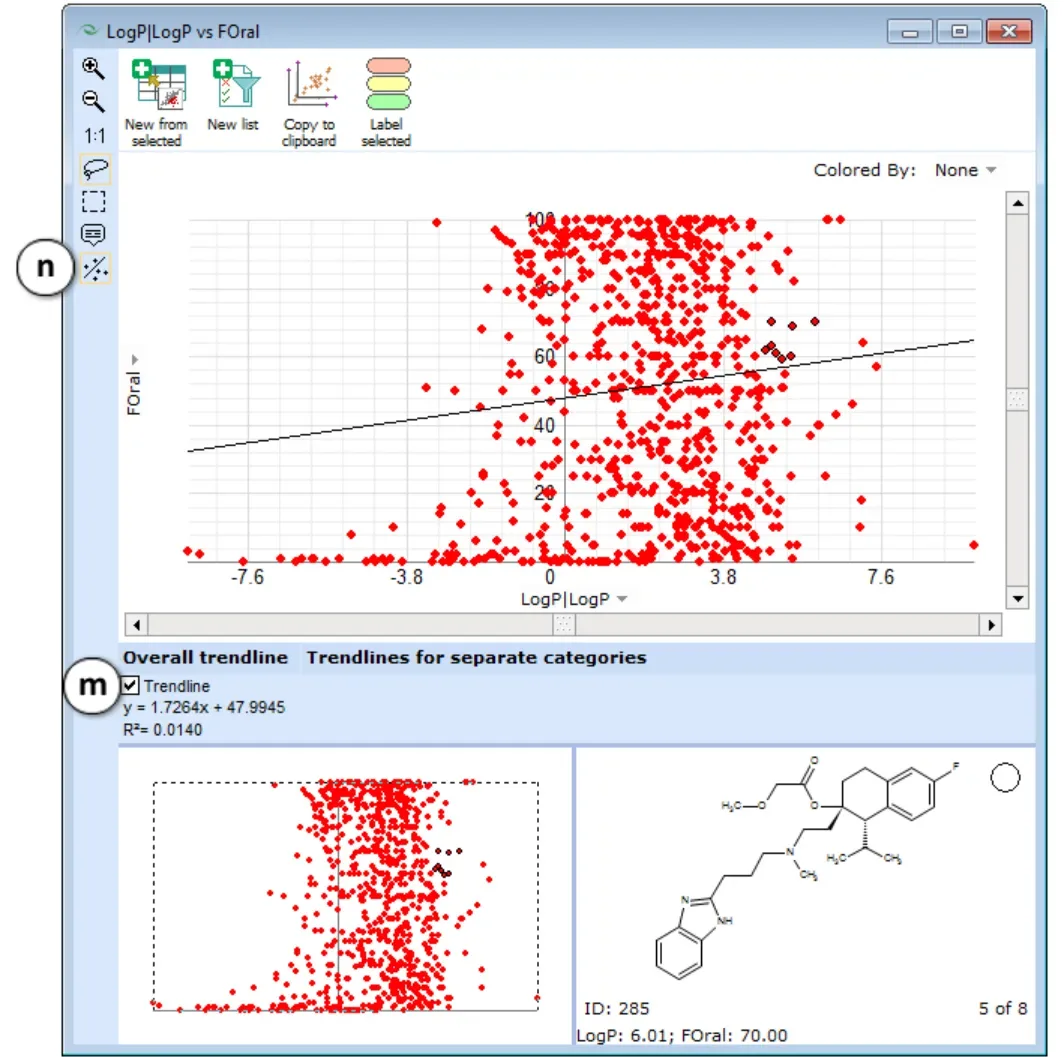
Task: Switch to Overall trendline tab
Action: click(x=206, y=657)
